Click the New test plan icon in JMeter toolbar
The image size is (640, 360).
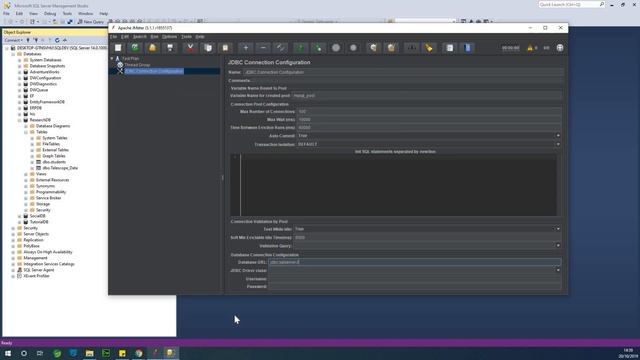click(x=118, y=48)
